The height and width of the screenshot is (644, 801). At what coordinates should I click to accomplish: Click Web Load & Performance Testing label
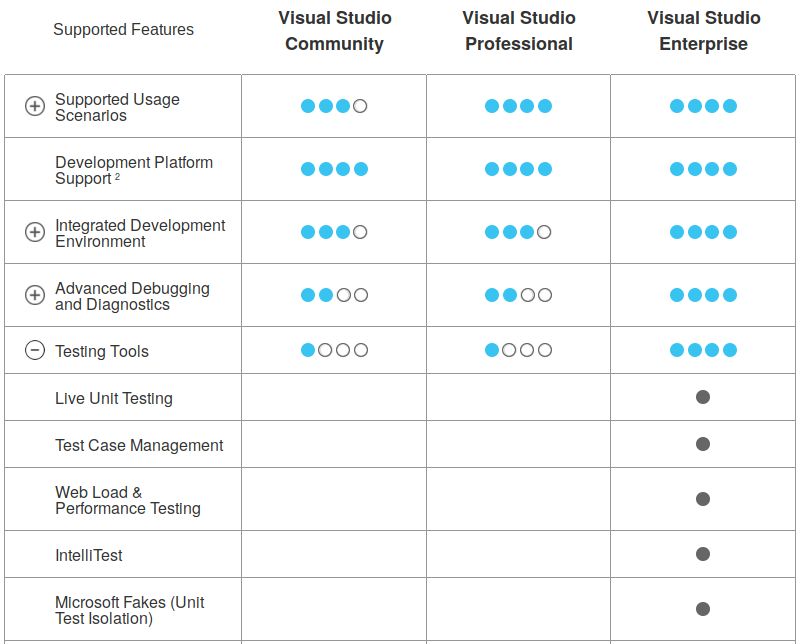pos(128,500)
